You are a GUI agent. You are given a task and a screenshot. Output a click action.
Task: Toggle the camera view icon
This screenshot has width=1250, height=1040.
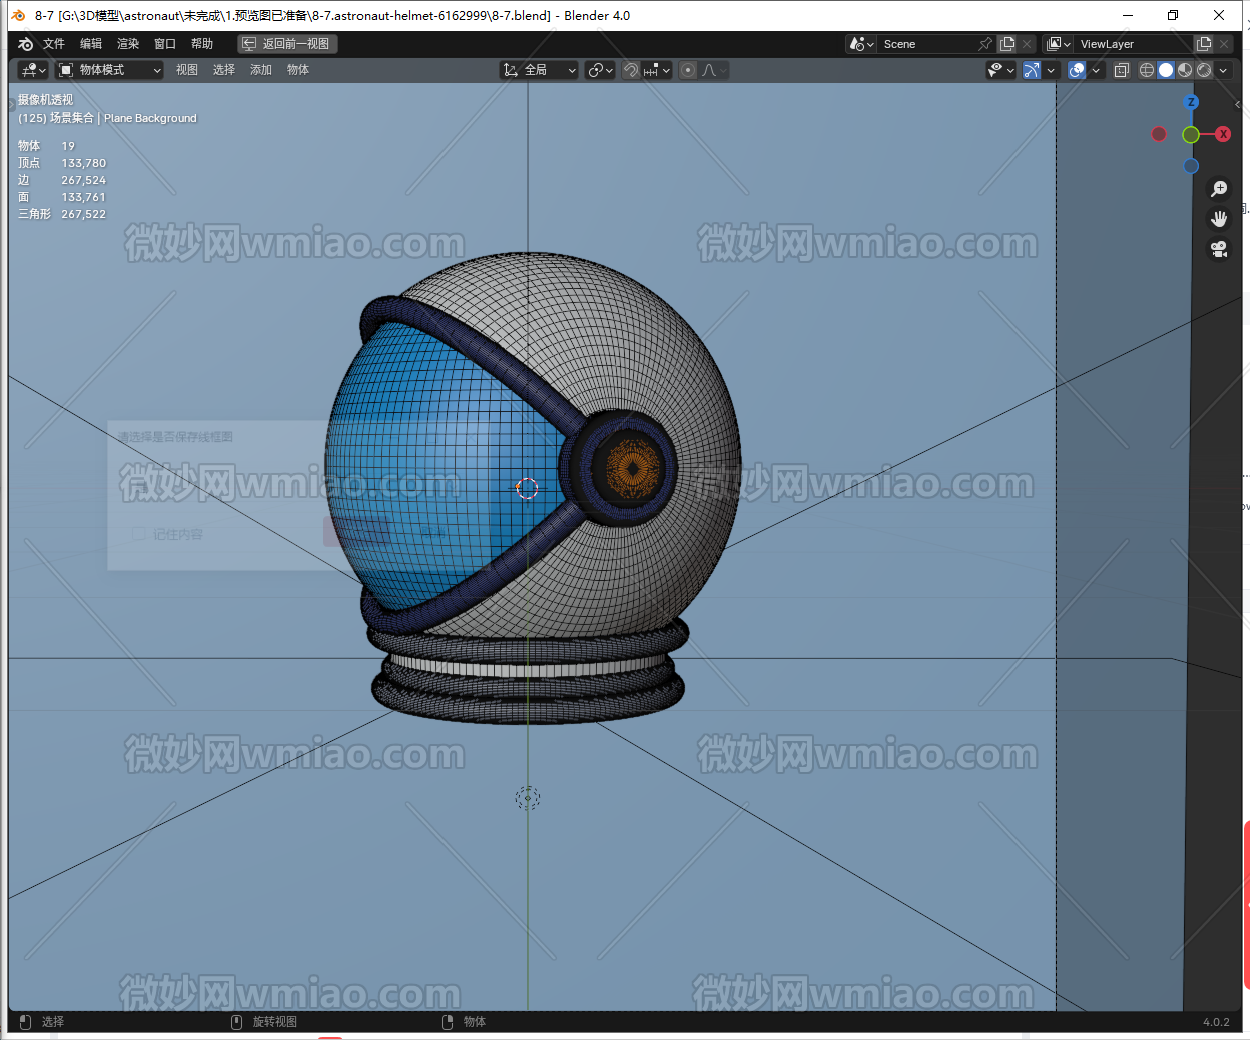pos(1219,249)
